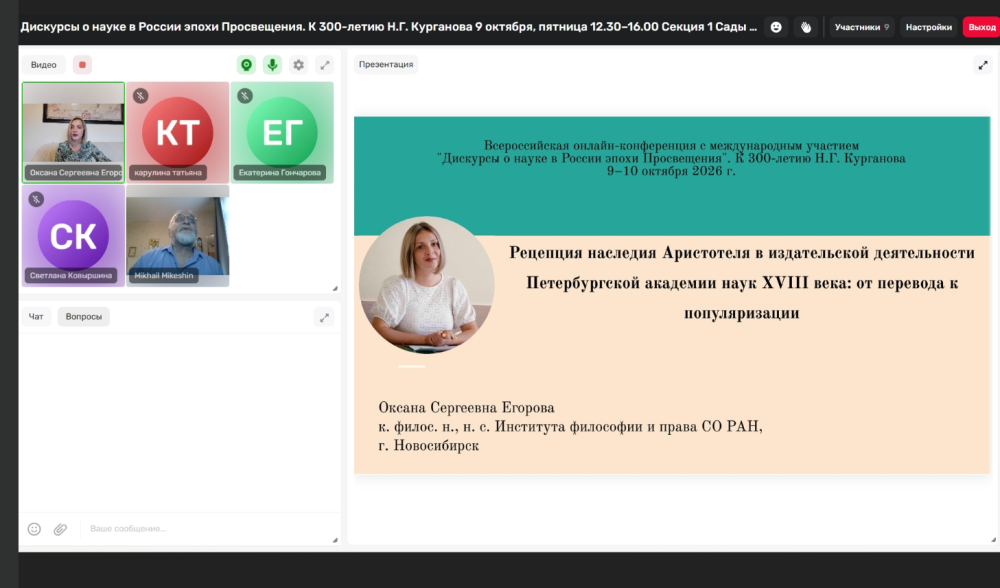Switch to the Чат tab
The height and width of the screenshot is (588, 1000).
pos(36,316)
